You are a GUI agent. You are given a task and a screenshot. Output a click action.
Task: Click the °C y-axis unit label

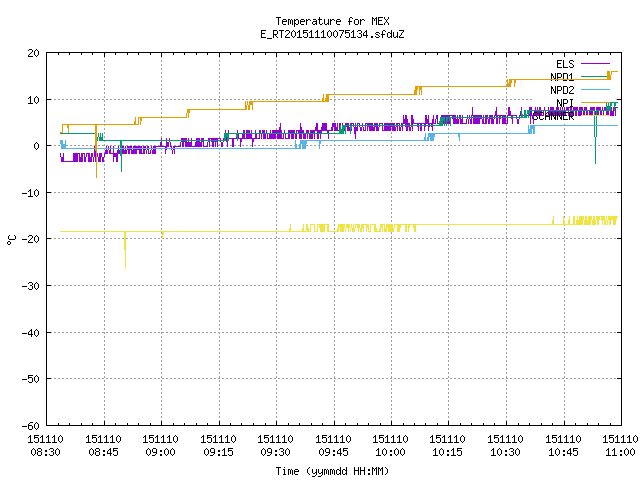(11, 240)
